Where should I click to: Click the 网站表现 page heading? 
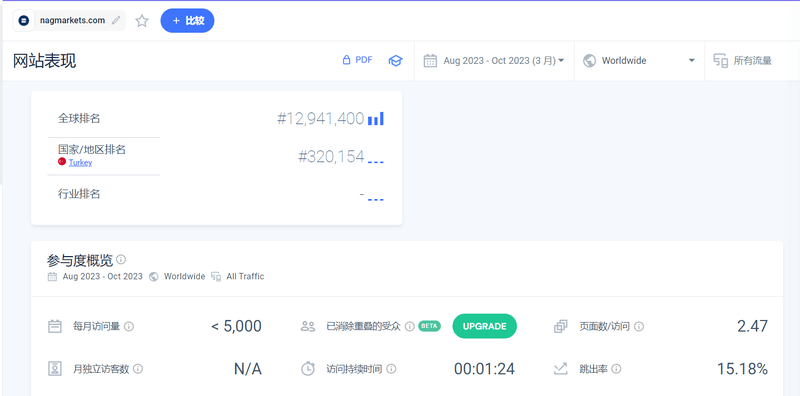pyautogui.click(x=44, y=61)
